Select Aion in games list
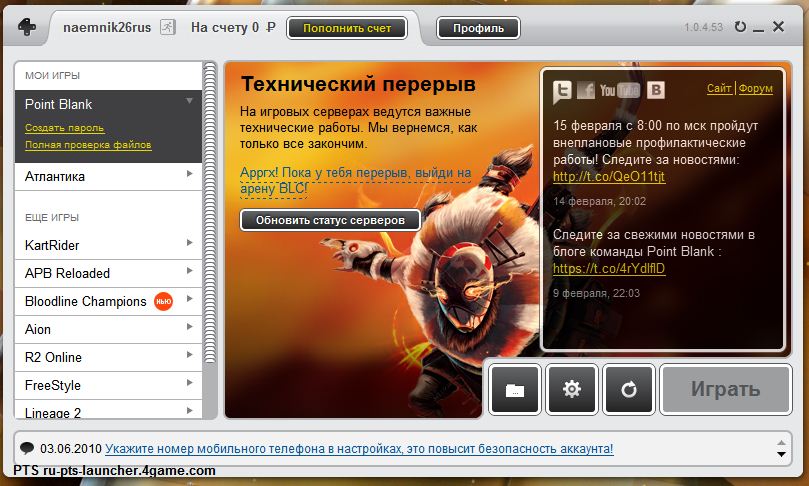This screenshot has width=809, height=486. point(108,329)
